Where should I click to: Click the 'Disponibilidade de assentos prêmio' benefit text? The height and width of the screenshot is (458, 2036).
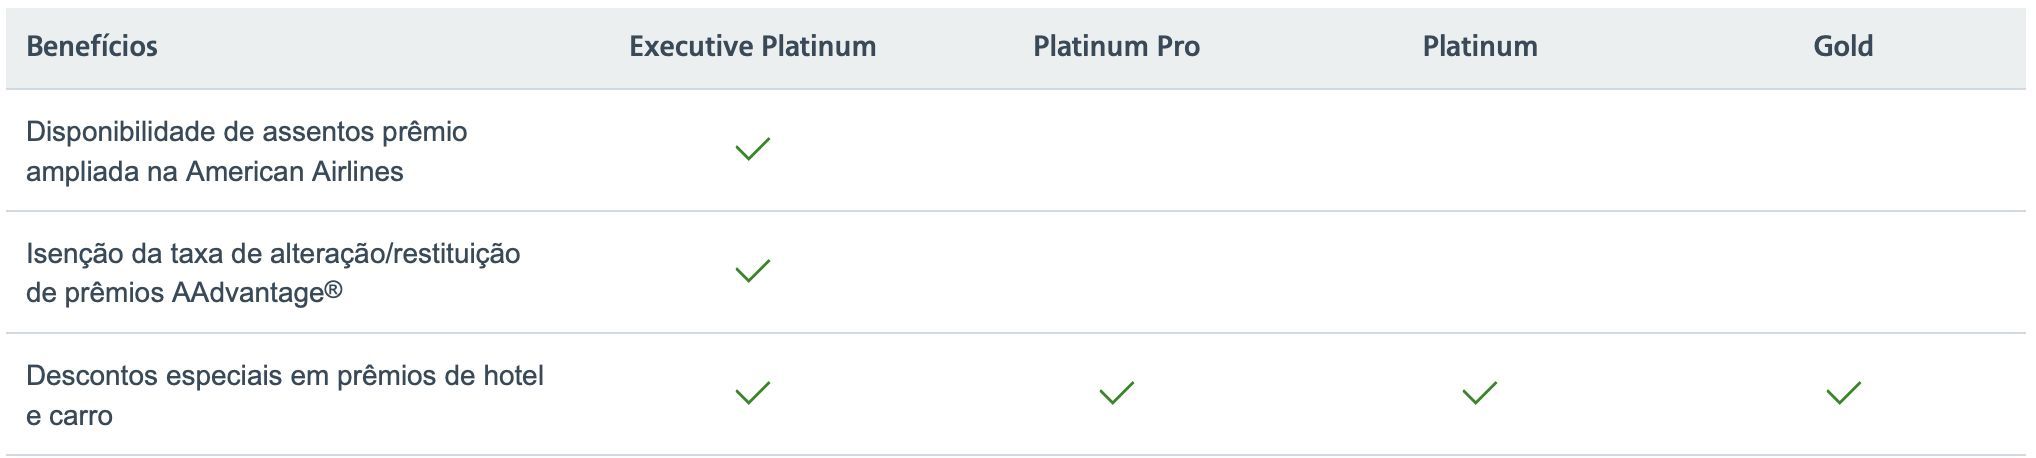click(247, 132)
